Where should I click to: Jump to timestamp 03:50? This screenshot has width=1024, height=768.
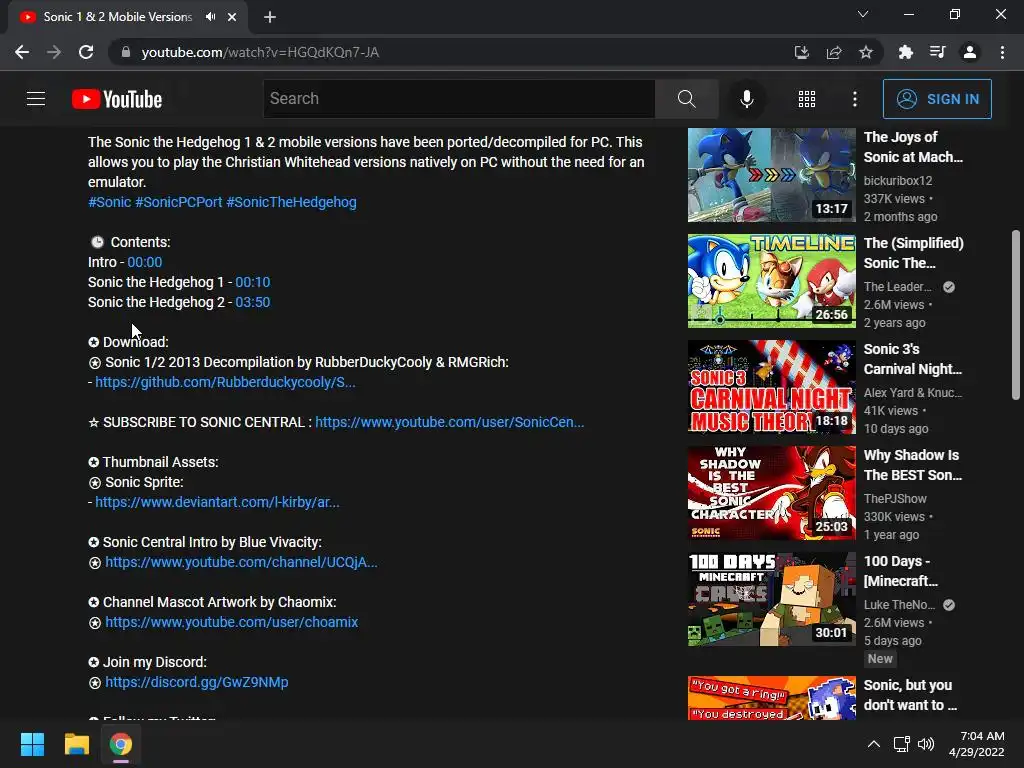[253, 302]
